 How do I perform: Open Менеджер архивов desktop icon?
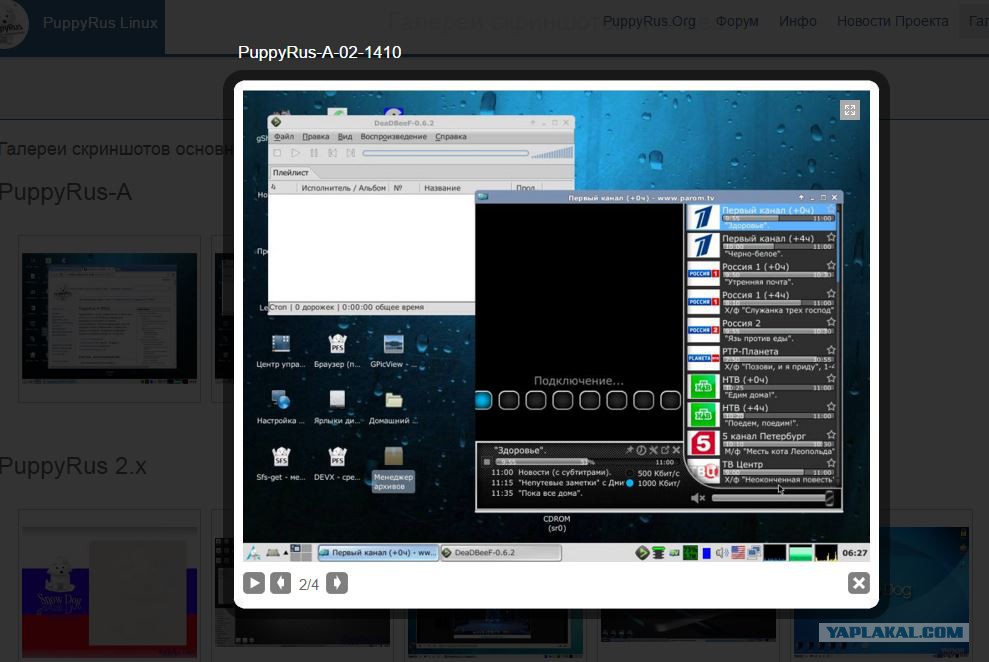(x=393, y=468)
